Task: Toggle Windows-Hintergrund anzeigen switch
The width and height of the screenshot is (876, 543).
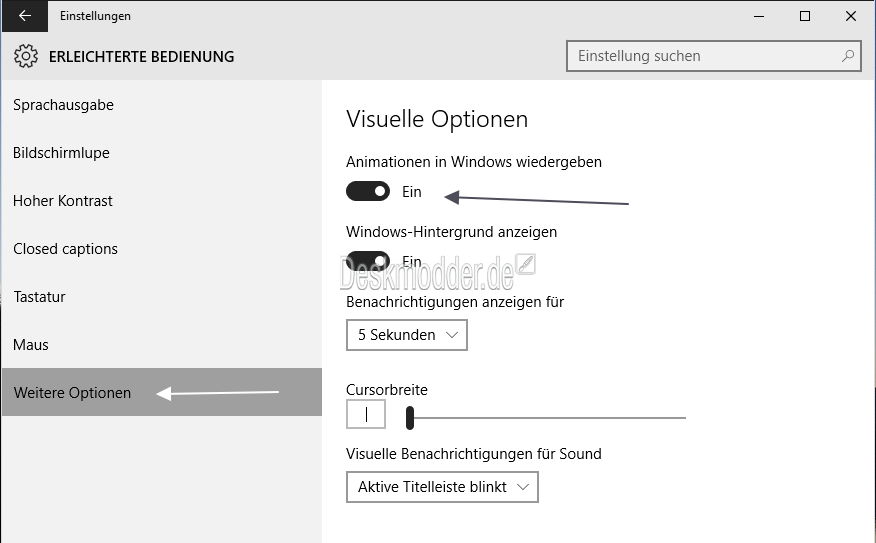Action: (368, 261)
